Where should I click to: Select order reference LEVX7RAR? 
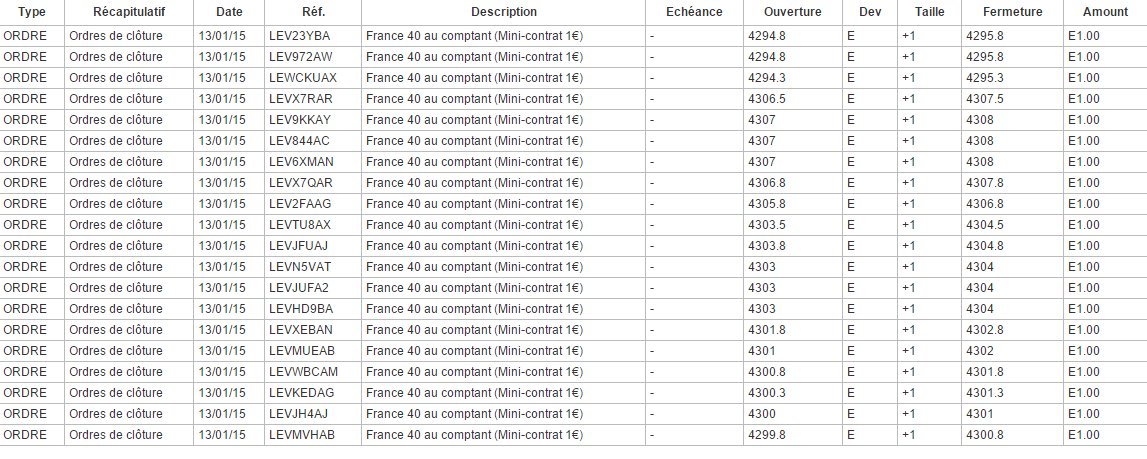301,99
